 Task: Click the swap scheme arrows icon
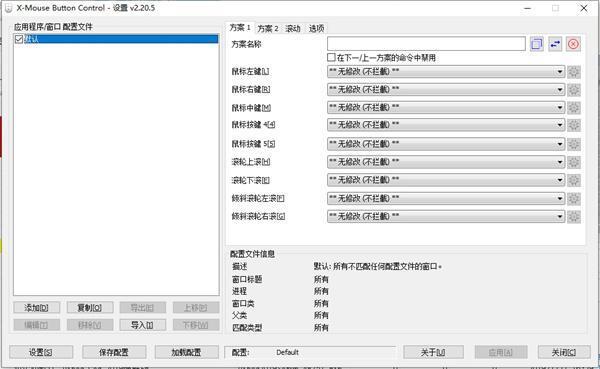(555, 44)
